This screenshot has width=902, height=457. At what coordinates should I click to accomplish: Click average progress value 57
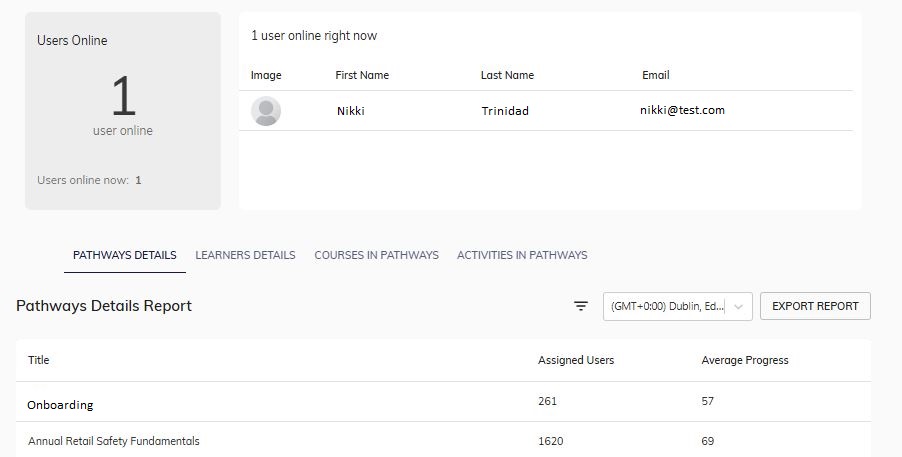(x=708, y=401)
